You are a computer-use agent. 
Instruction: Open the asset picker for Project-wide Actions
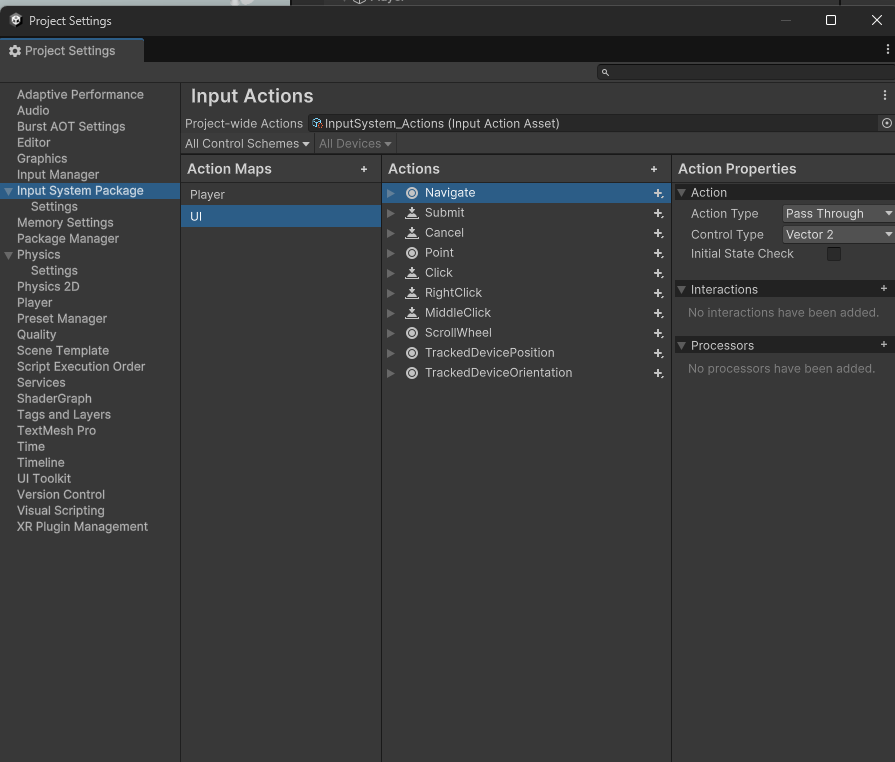pos(886,123)
